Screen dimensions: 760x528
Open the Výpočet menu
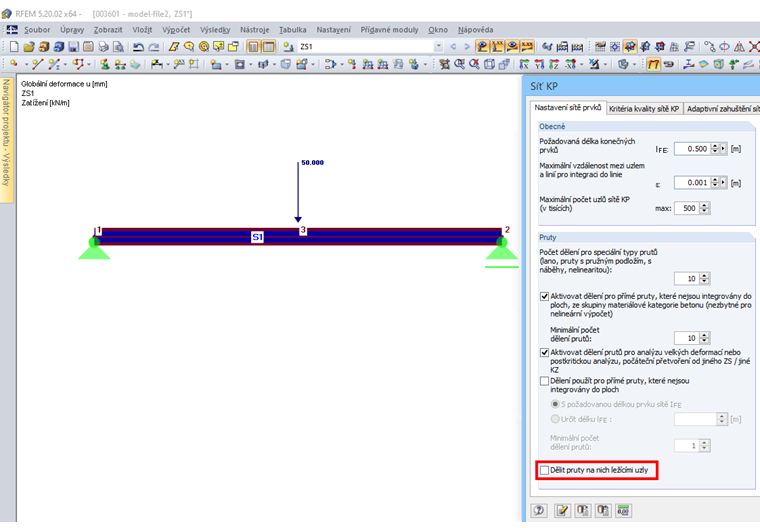(x=176, y=30)
